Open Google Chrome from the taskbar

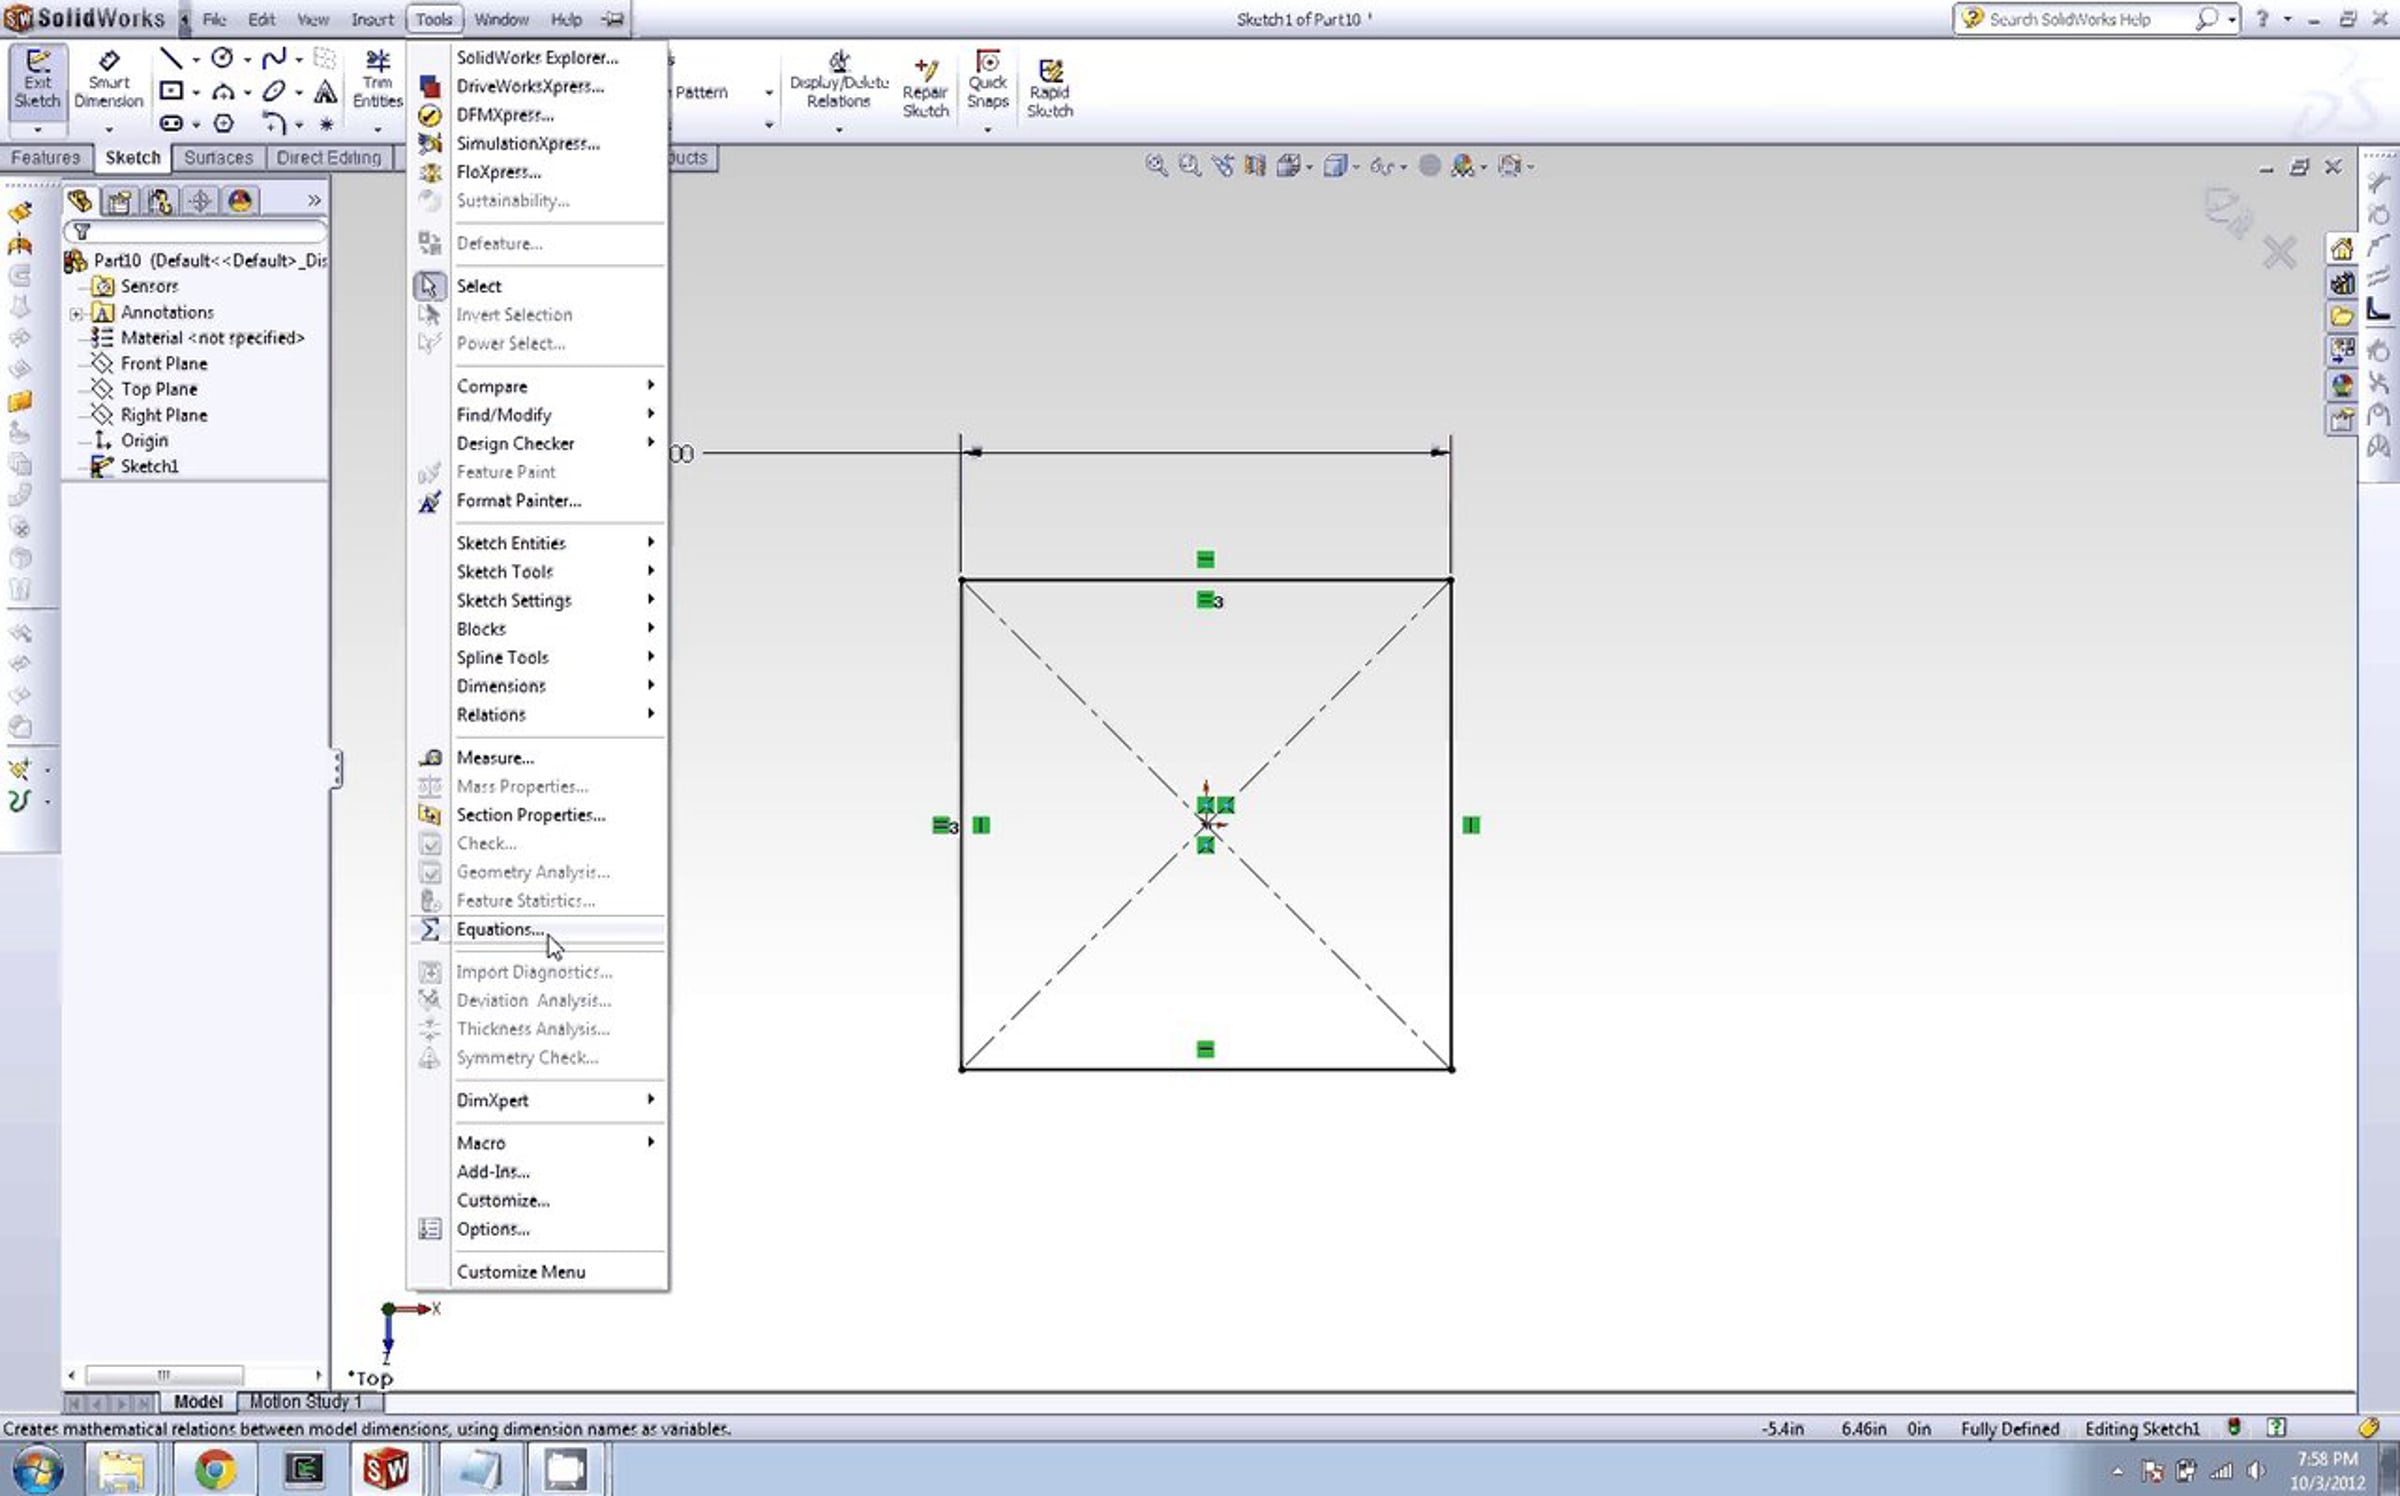[x=214, y=1469]
